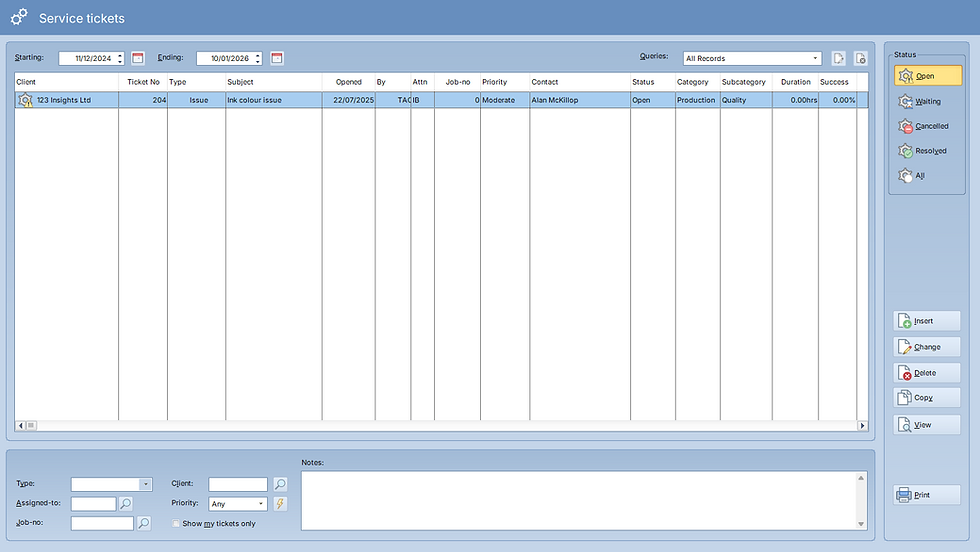Click the '22/07/2025' opened date cell
This screenshot has width=980, height=552.
pos(349,100)
